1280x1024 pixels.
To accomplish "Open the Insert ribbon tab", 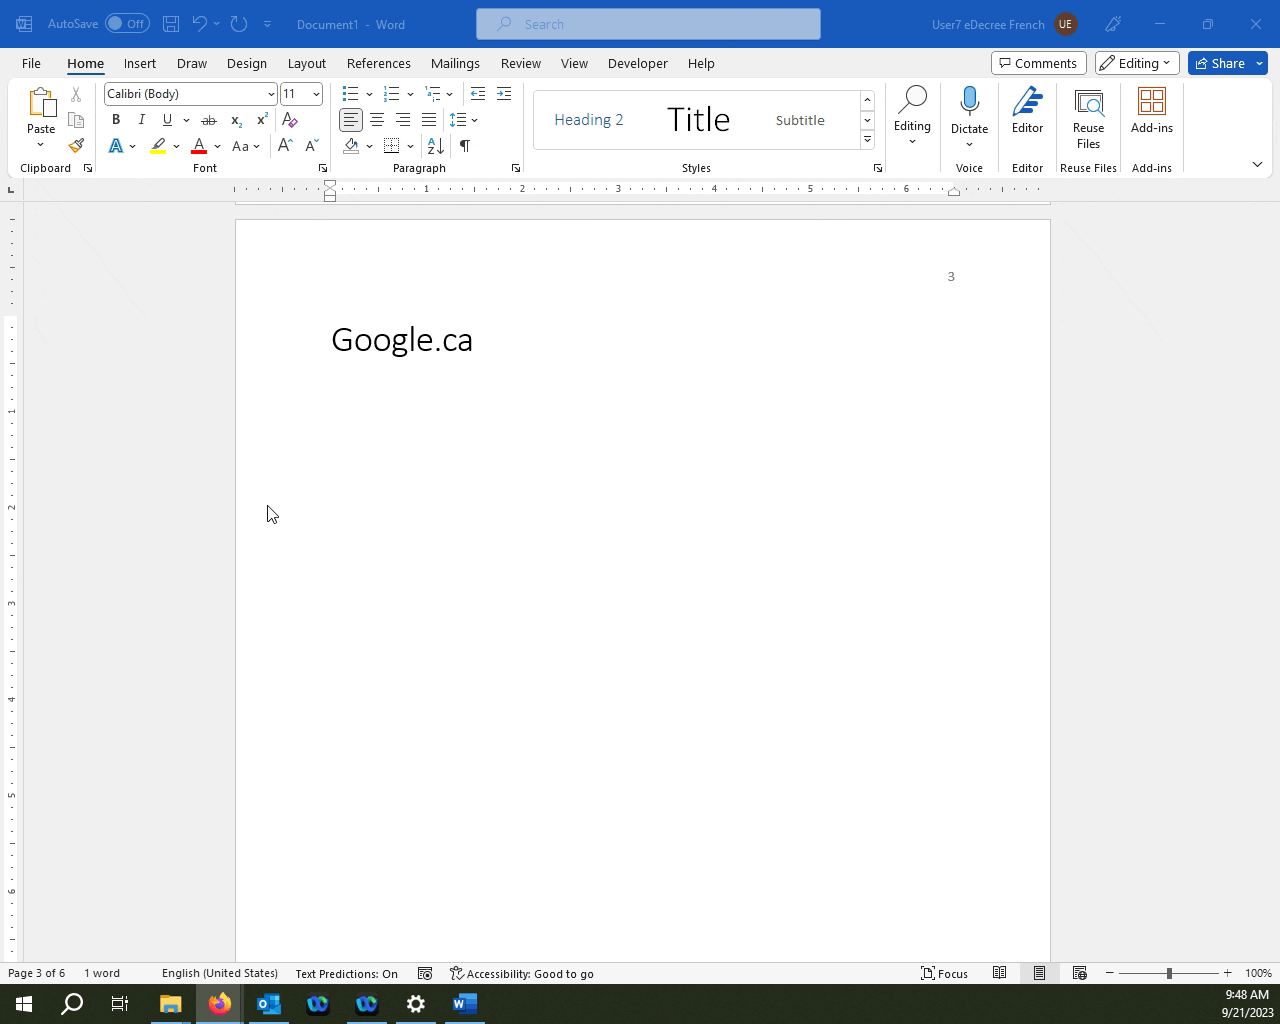I will click(140, 63).
